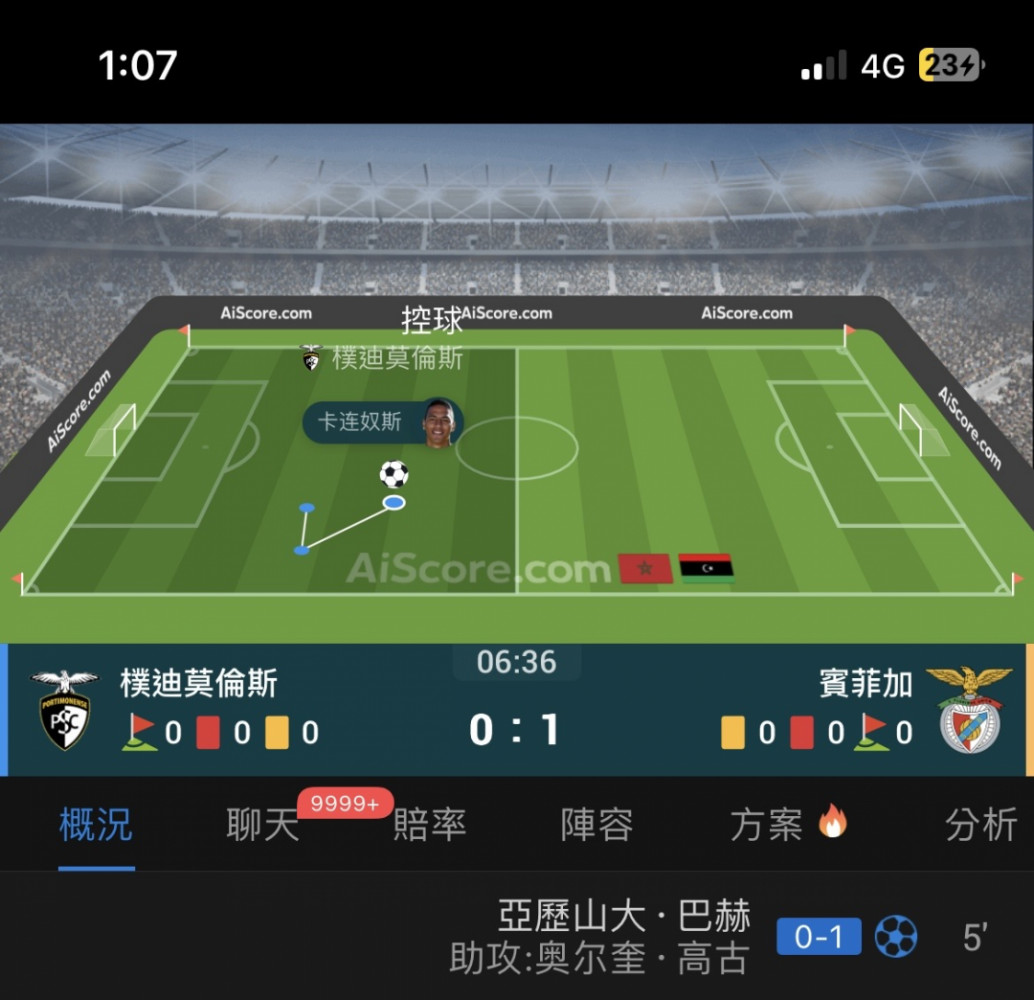Image resolution: width=1034 pixels, height=1000 pixels.
Task: Tap the goal event ball icon
Action: point(896,936)
